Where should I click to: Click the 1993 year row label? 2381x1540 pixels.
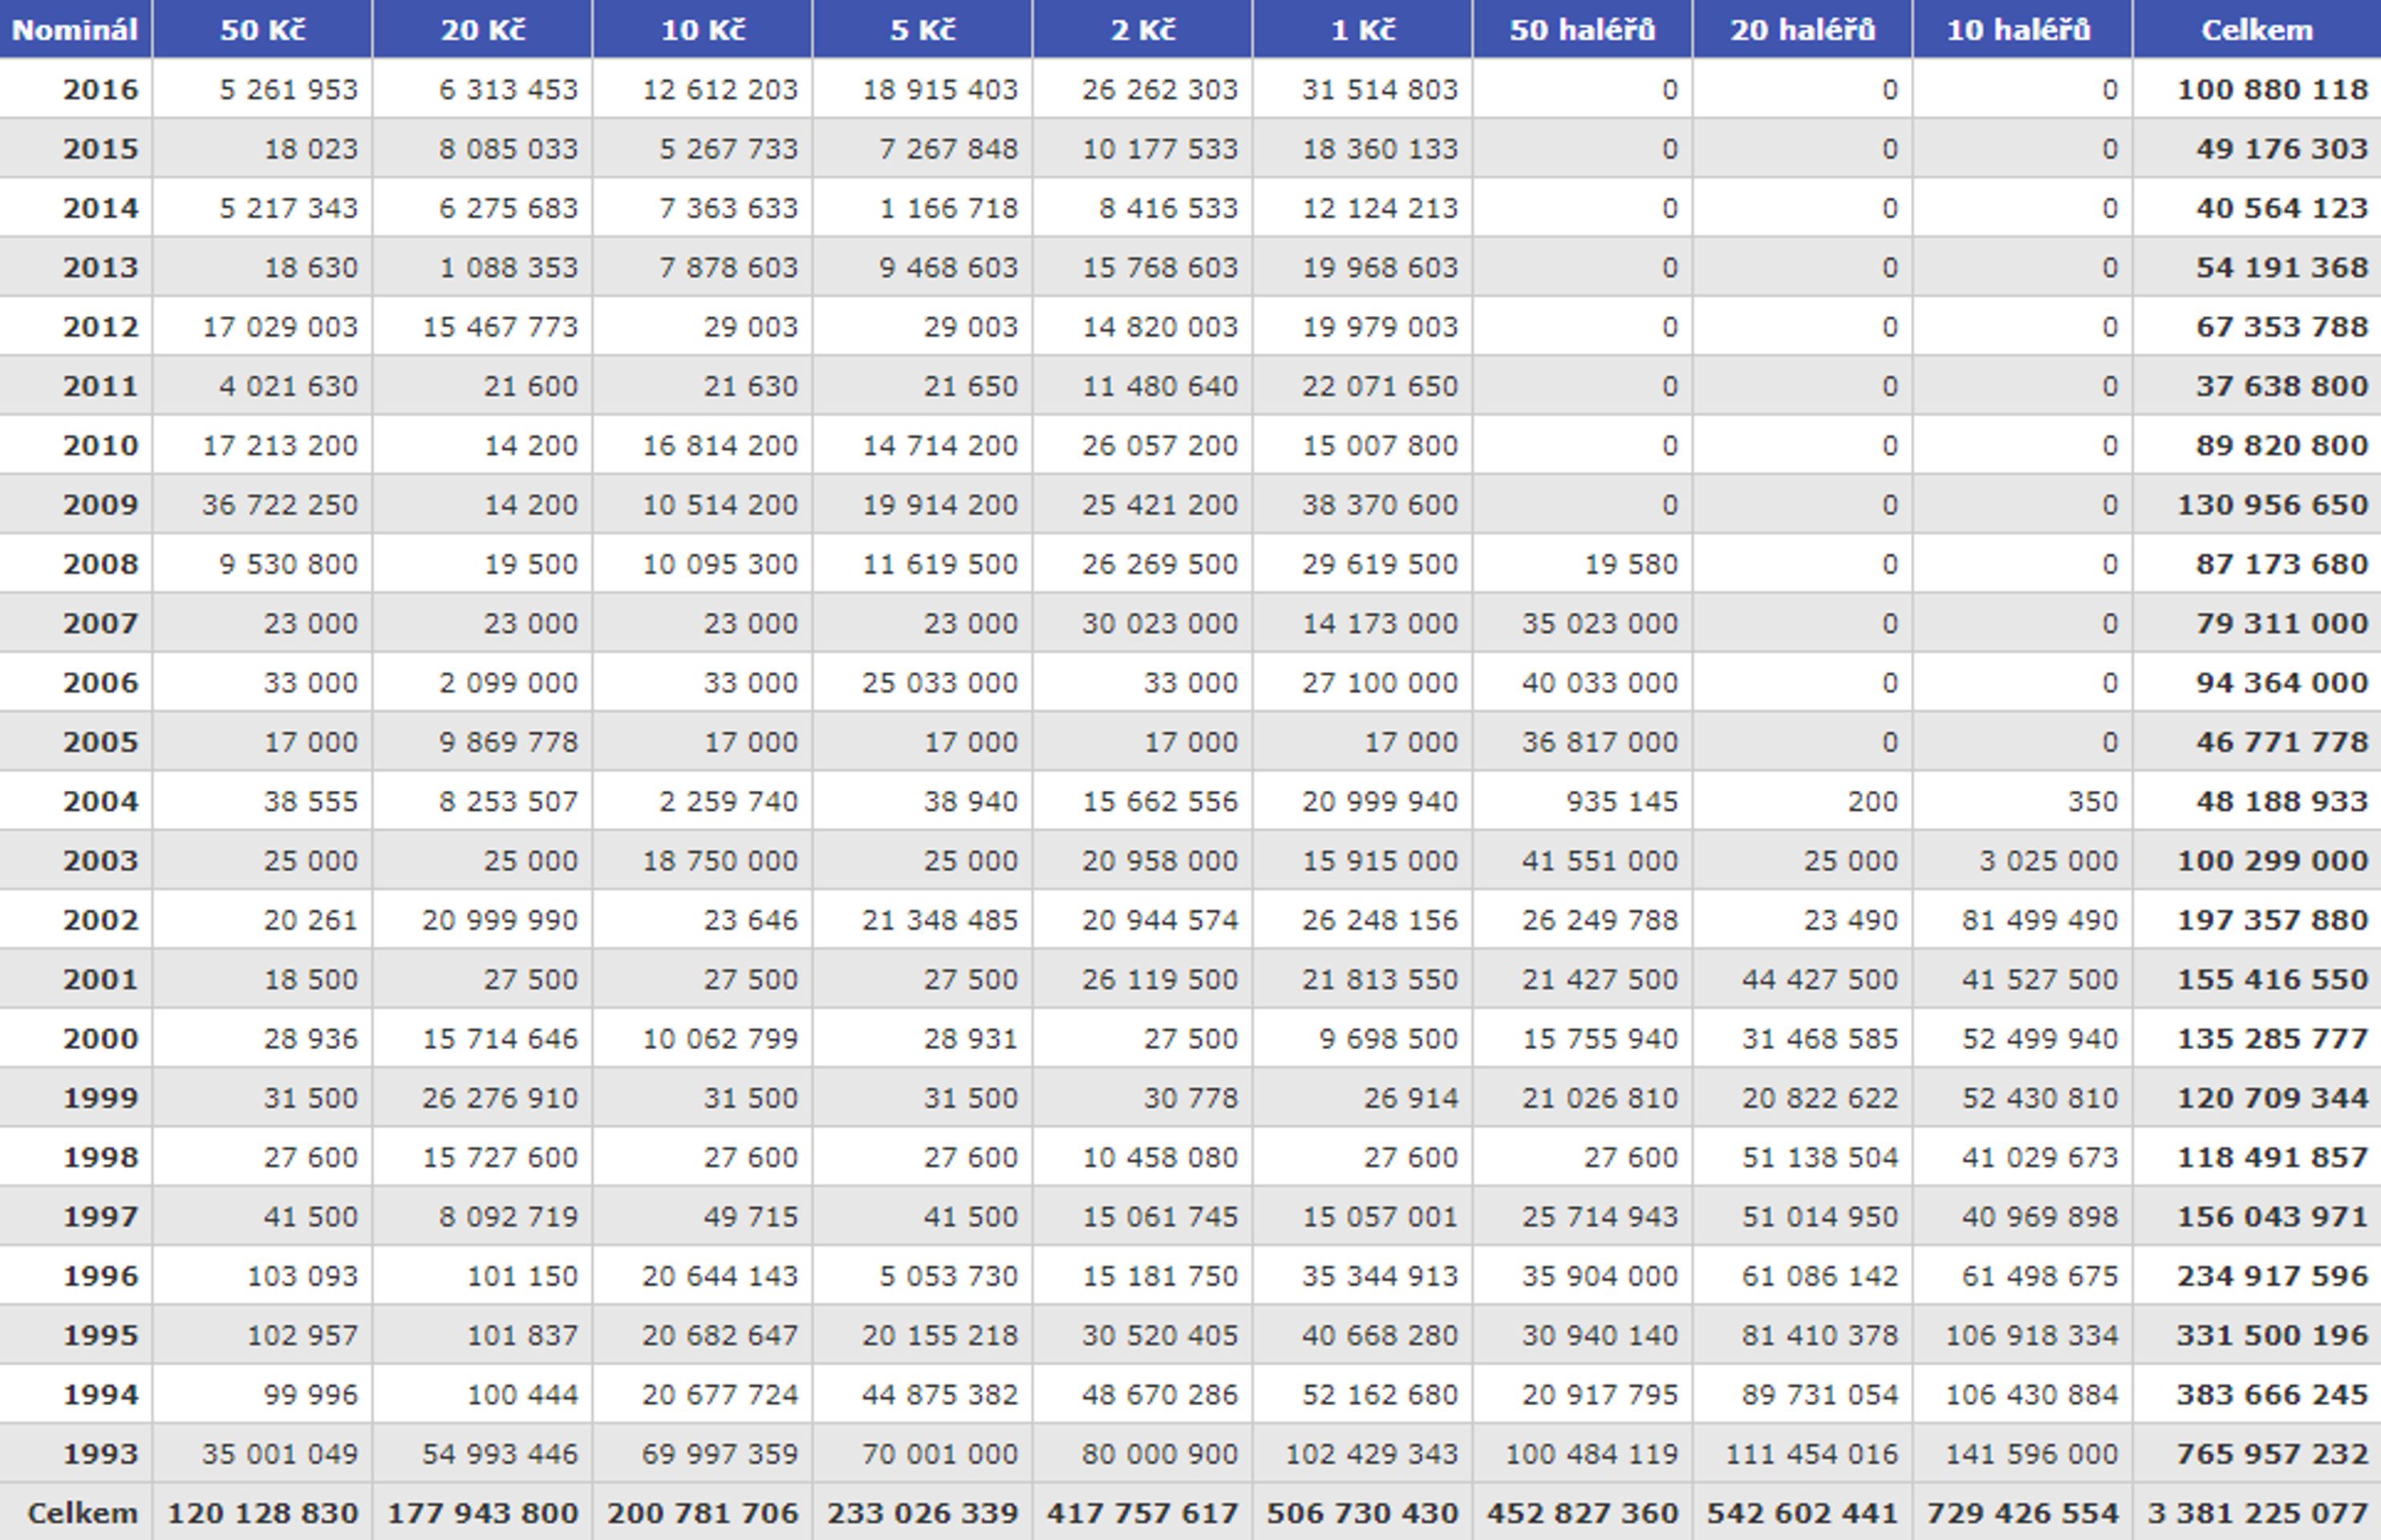tap(100, 1453)
